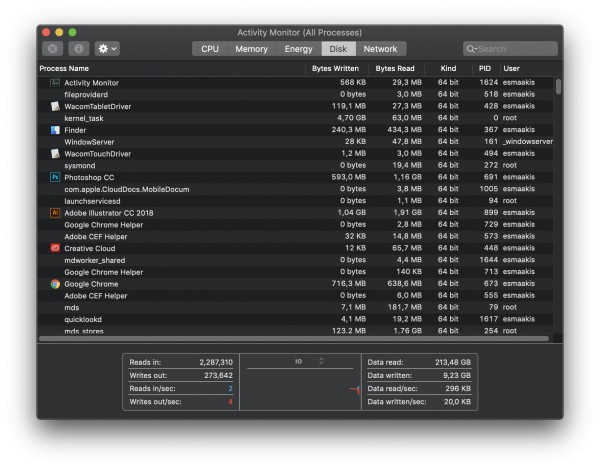Sort by Bytes Read column
This screenshot has width=600, height=468.
coord(395,68)
